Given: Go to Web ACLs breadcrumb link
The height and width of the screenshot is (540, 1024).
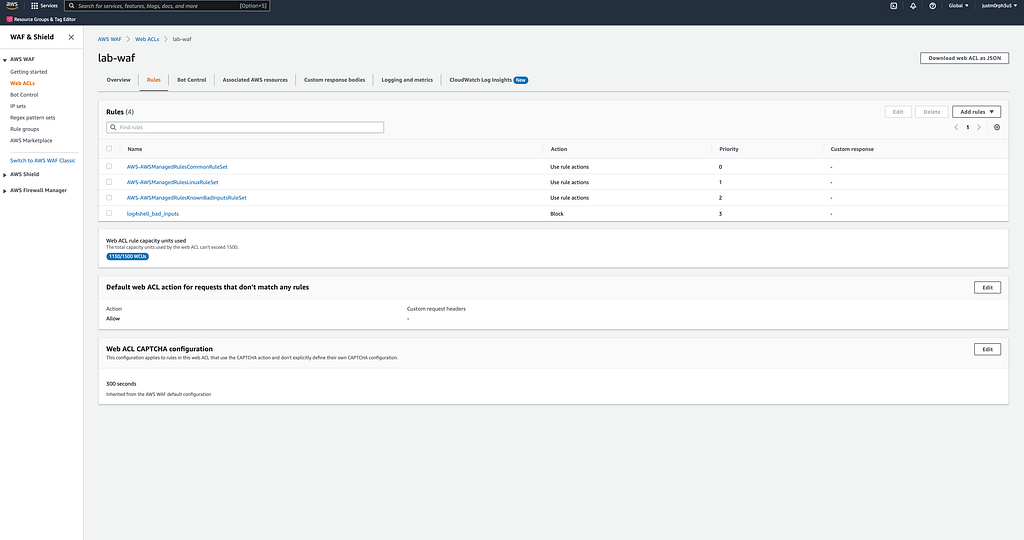Looking at the screenshot, I should click(x=147, y=39).
